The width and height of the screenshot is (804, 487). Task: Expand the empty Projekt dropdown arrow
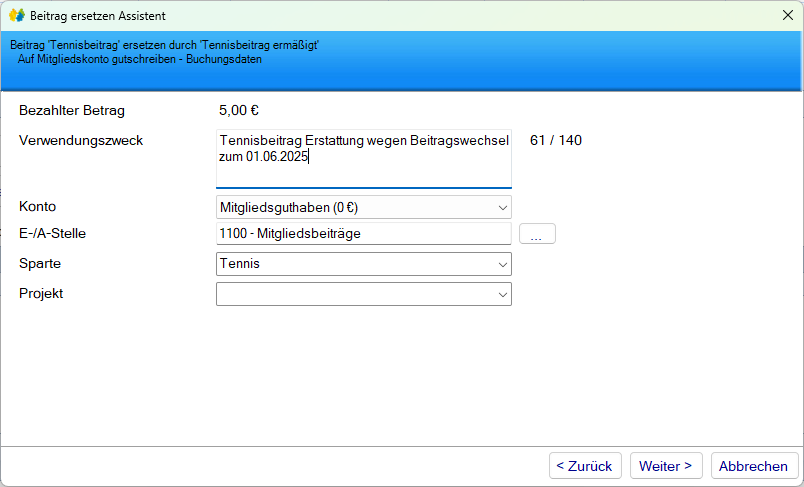coord(501,294)
